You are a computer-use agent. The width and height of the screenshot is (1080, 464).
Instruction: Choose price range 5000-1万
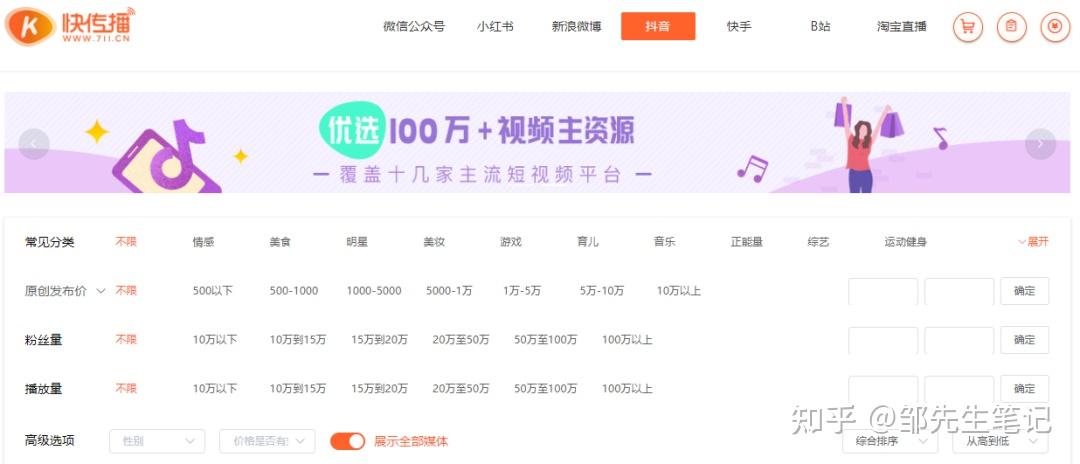449,291
